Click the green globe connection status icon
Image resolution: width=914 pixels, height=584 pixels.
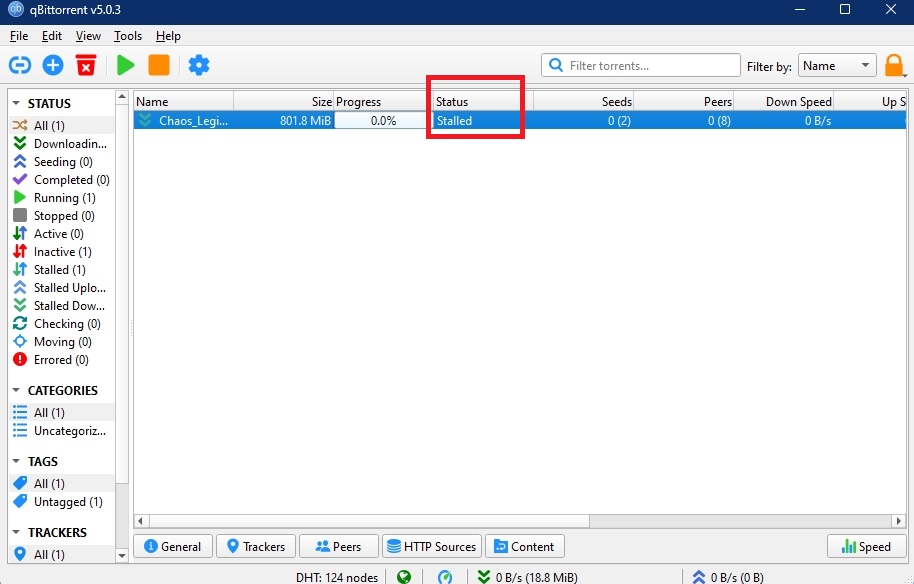click(x=404, y=577)
